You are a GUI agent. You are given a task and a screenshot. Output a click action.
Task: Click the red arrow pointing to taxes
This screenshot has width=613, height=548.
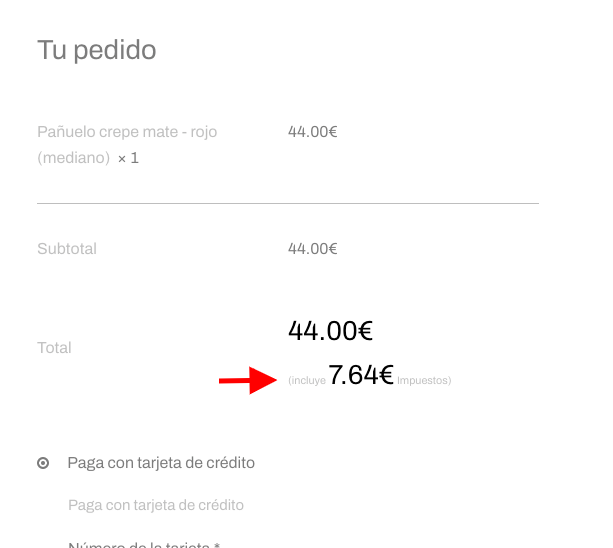(248, 380)
